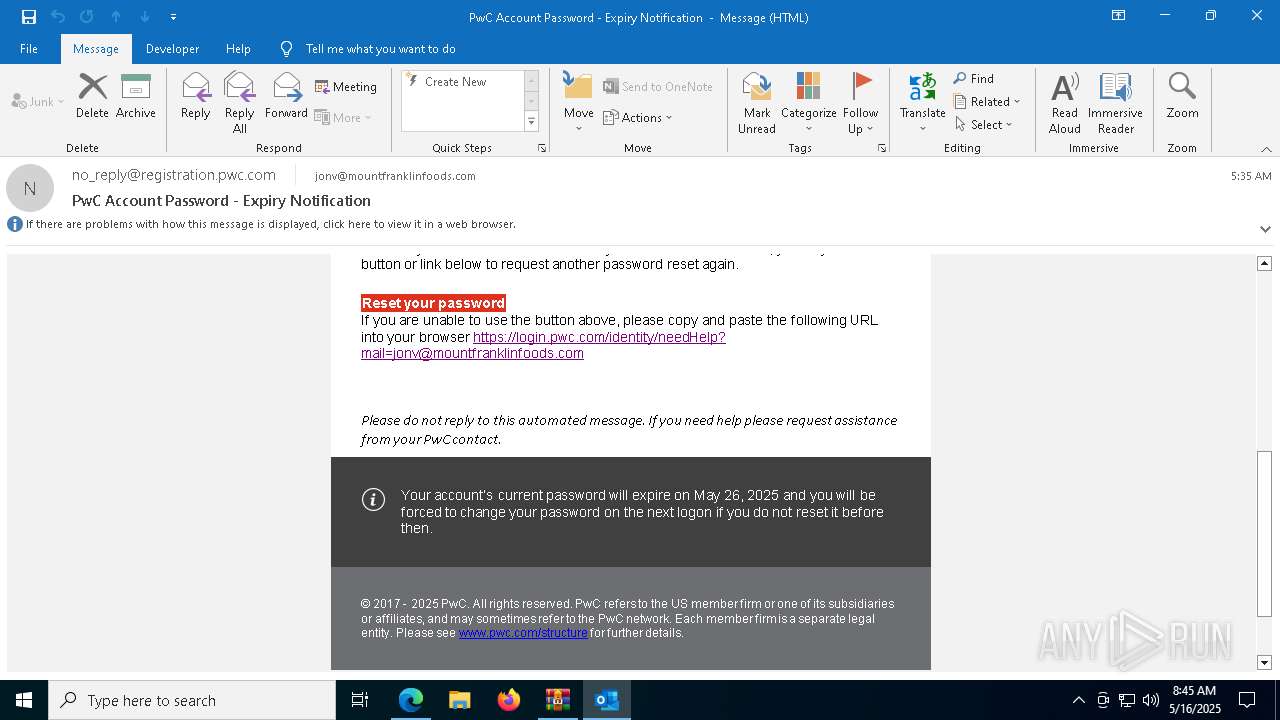1280x720 pixels.
Task: Open the Related dropdown
Action: 987,102
